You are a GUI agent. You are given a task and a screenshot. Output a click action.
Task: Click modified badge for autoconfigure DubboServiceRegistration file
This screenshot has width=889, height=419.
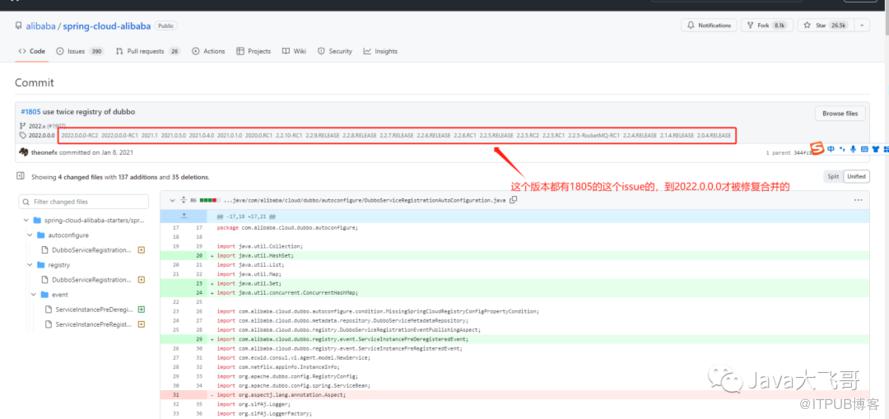pos(142,250)
